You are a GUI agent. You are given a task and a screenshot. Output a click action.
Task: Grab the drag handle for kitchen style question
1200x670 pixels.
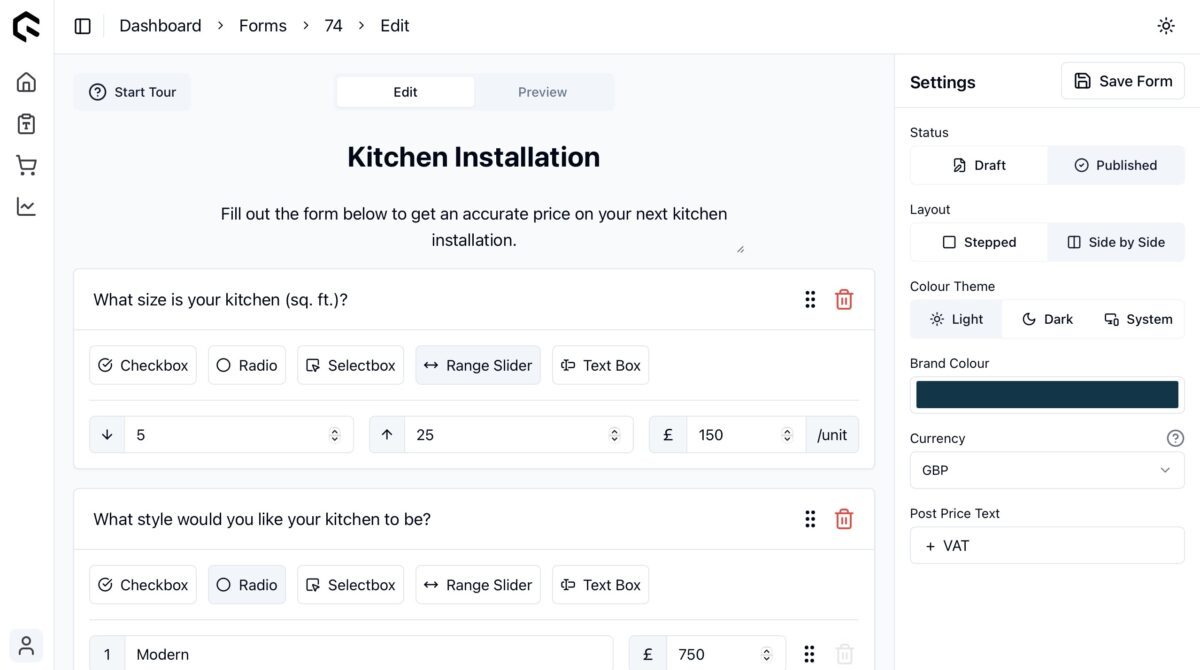tap(810, 519)
